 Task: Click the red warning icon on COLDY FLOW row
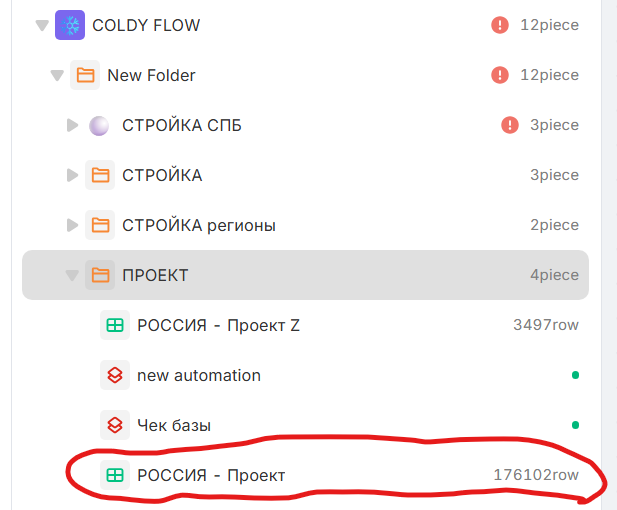(500, 25)
